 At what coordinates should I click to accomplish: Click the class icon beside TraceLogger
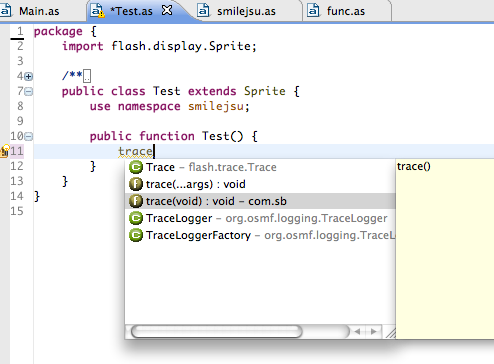click(136, 218)
